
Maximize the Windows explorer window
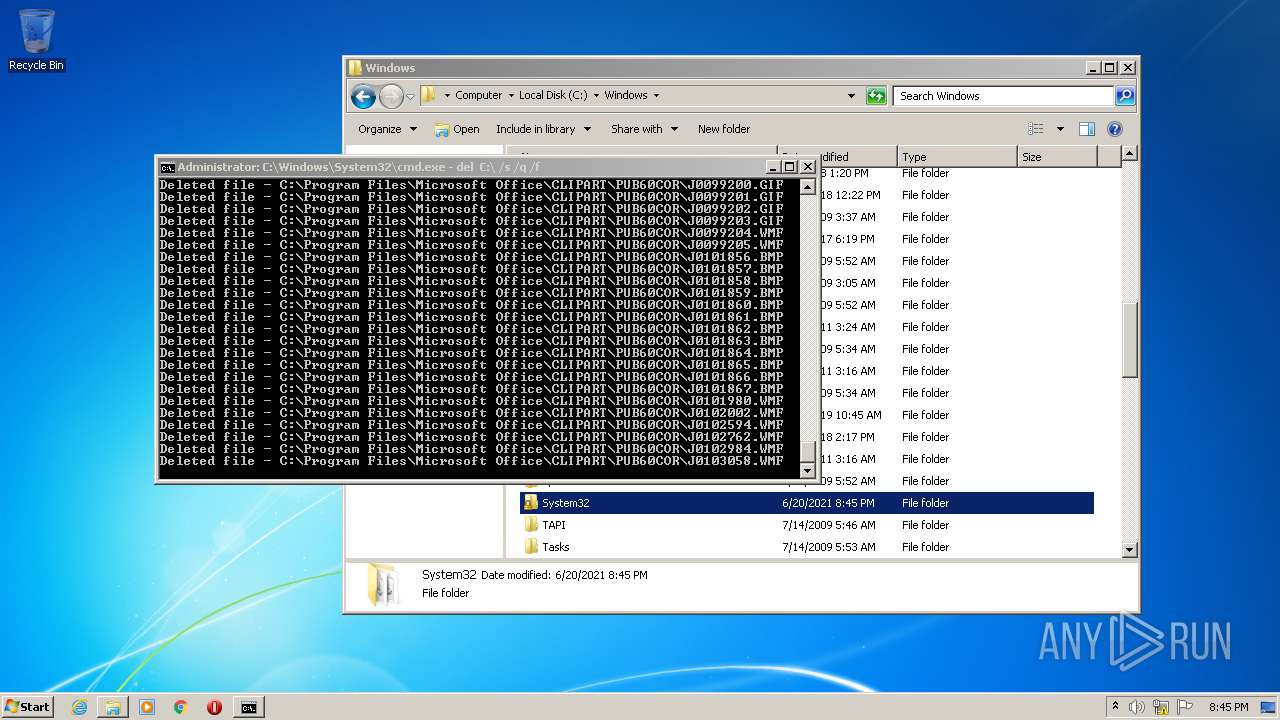1110,68
